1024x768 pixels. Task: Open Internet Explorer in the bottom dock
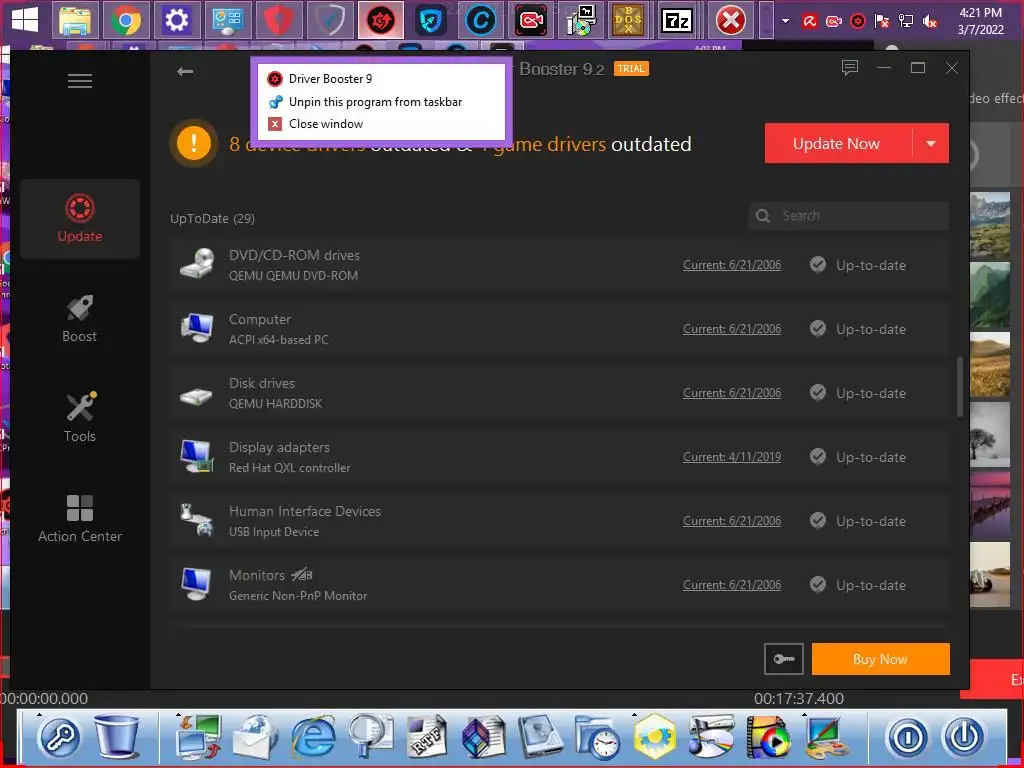point(314,737)
